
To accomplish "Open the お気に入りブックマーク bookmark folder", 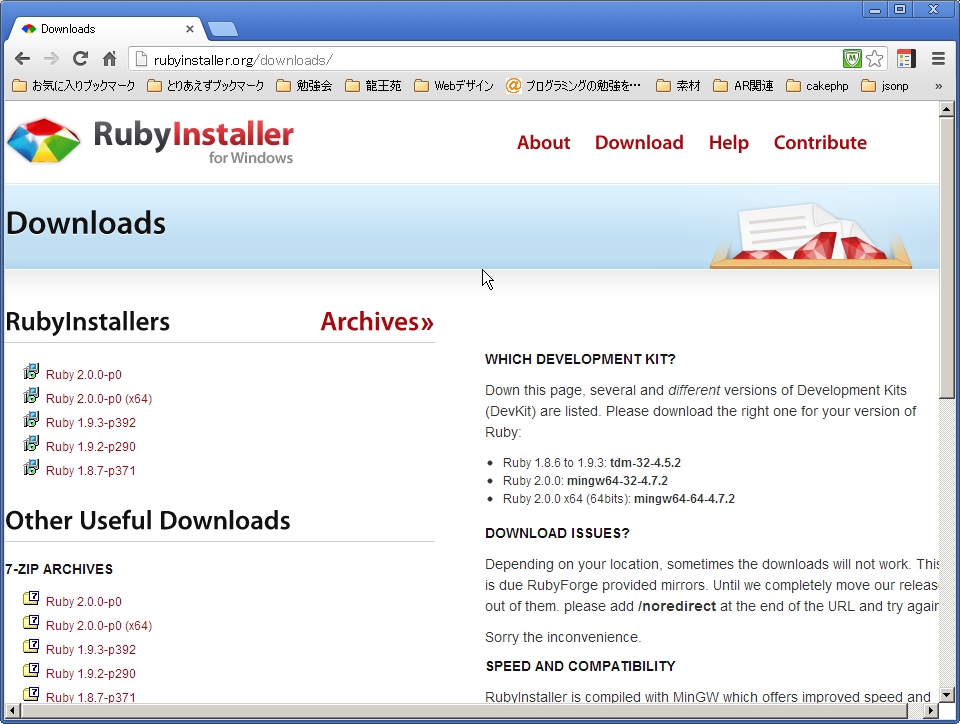I will (x=74, y=86).
